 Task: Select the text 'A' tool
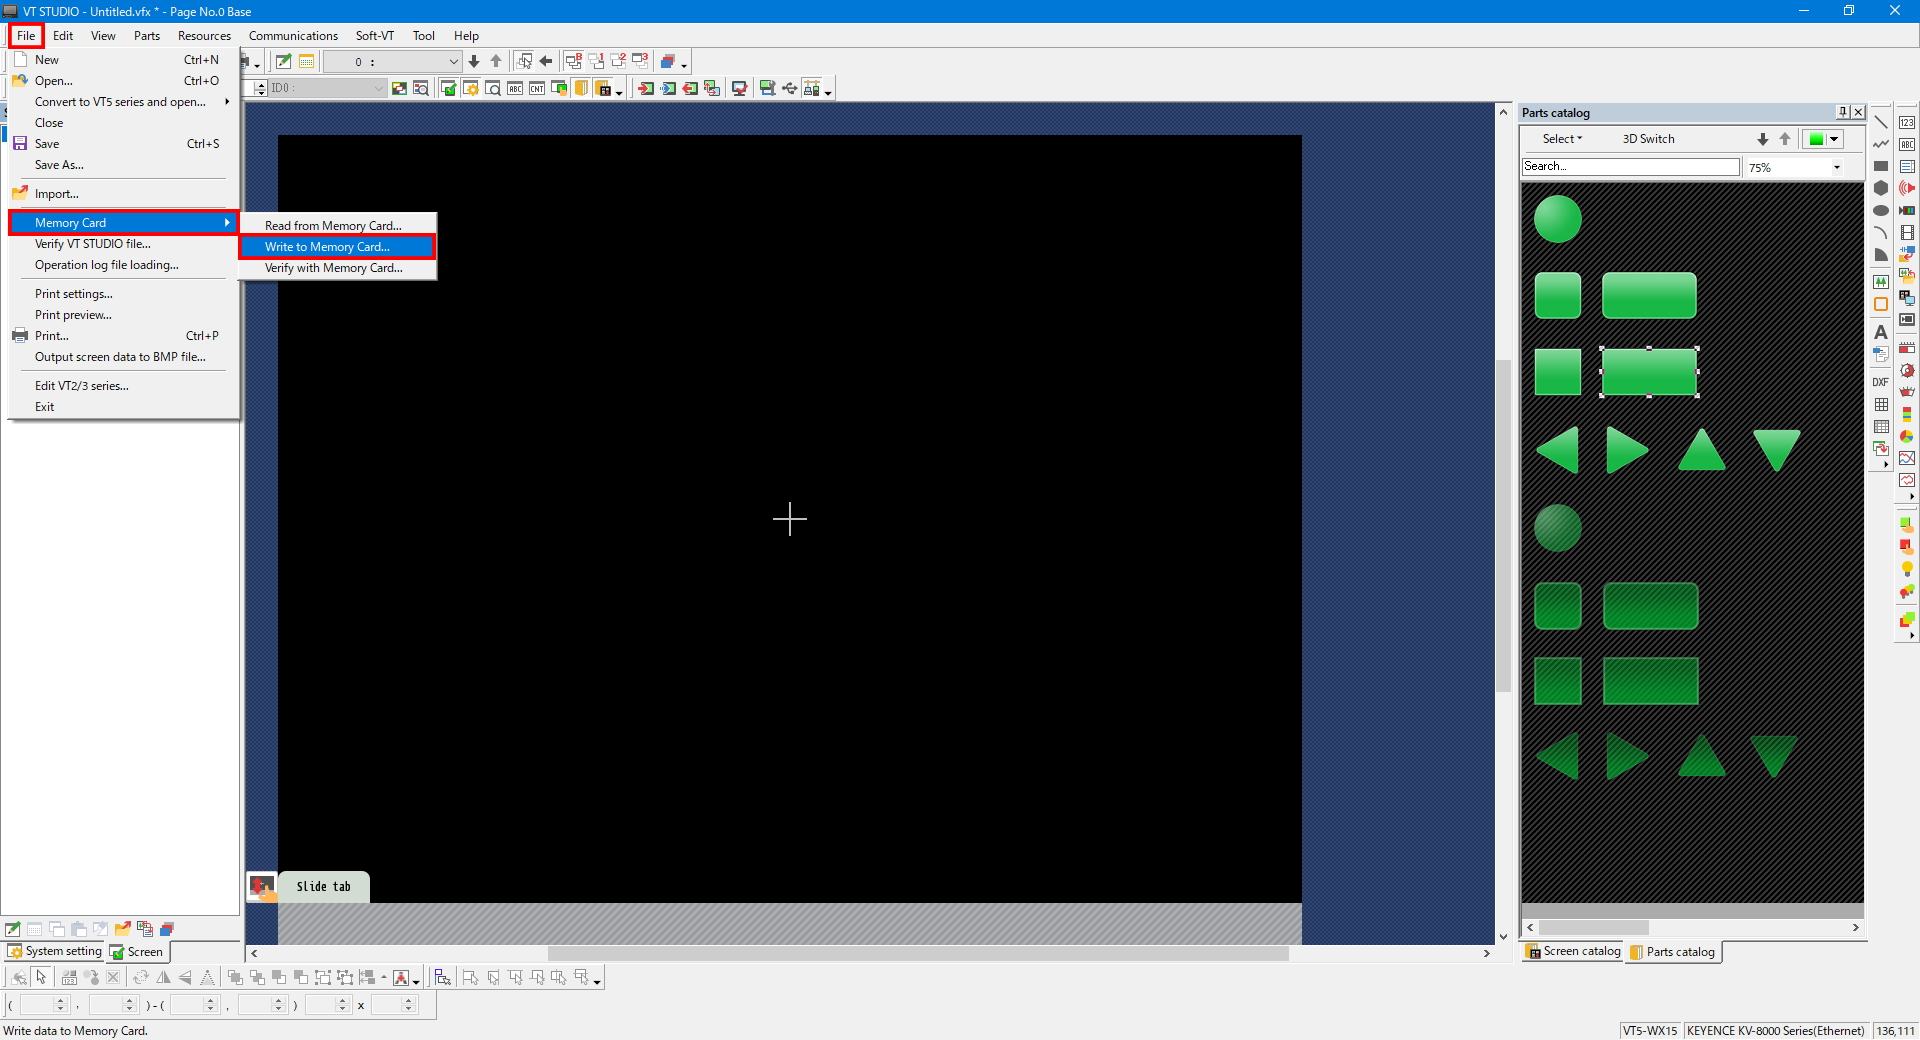[x=1881, y=332]
